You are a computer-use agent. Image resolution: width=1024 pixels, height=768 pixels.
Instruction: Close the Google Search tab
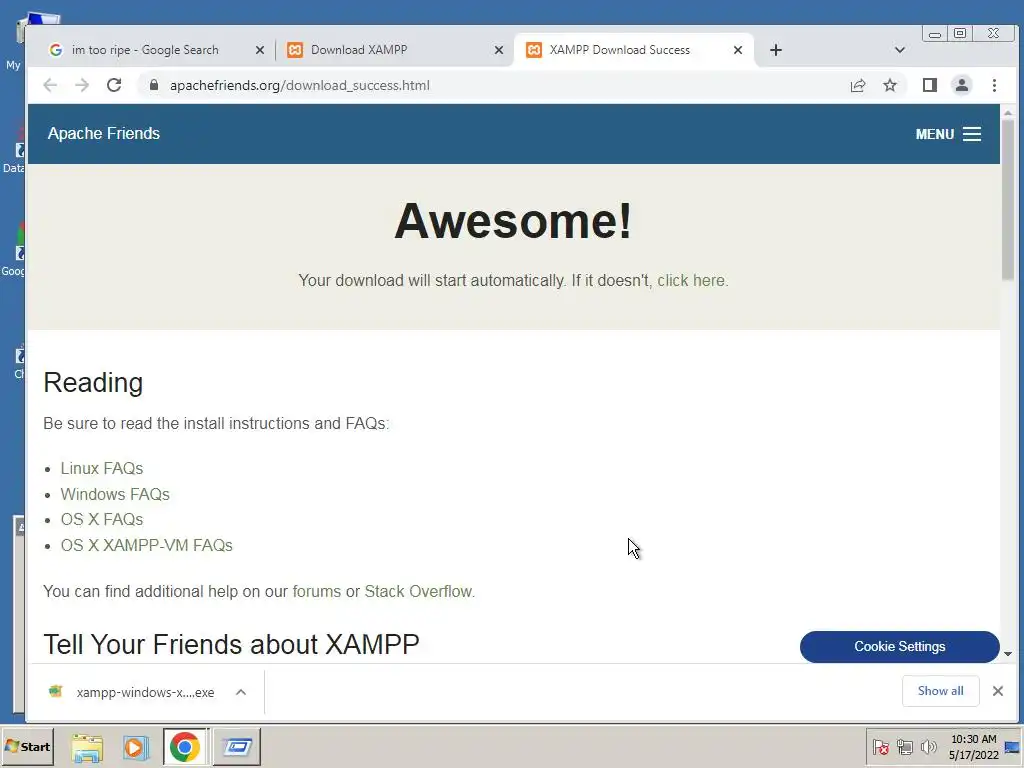pos(260,50)
